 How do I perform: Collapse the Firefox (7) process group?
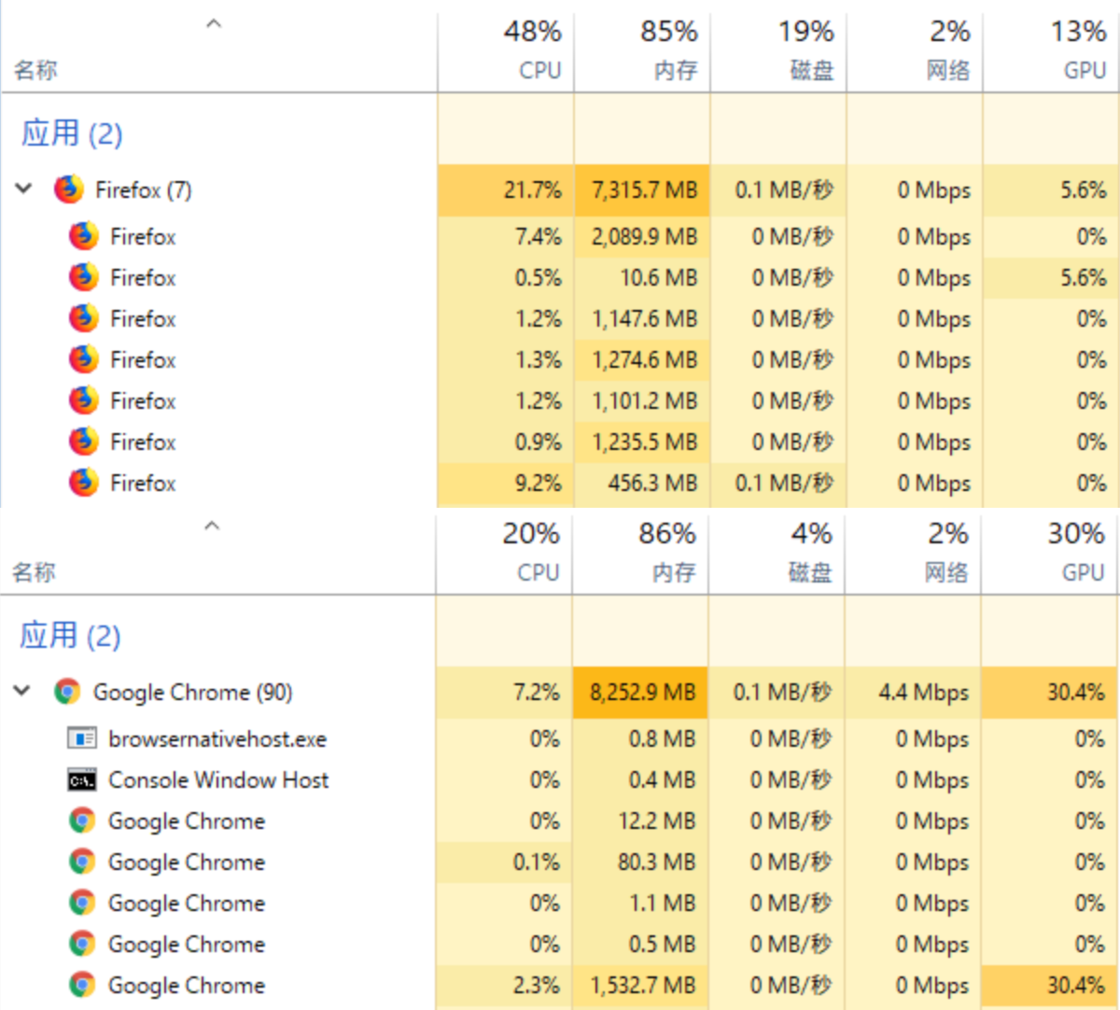(24, 189)
